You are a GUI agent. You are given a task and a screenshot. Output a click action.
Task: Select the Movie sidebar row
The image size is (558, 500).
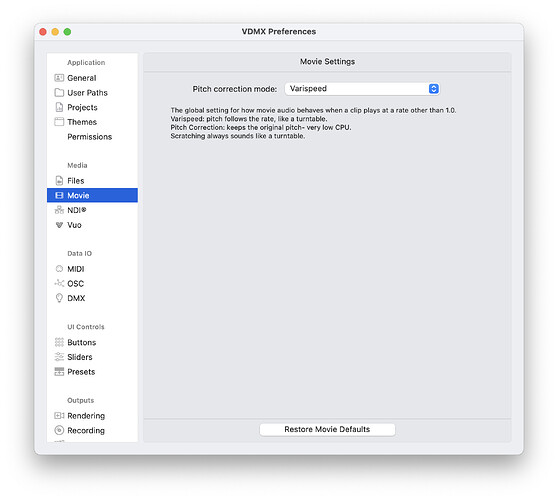tap(92, 195)
